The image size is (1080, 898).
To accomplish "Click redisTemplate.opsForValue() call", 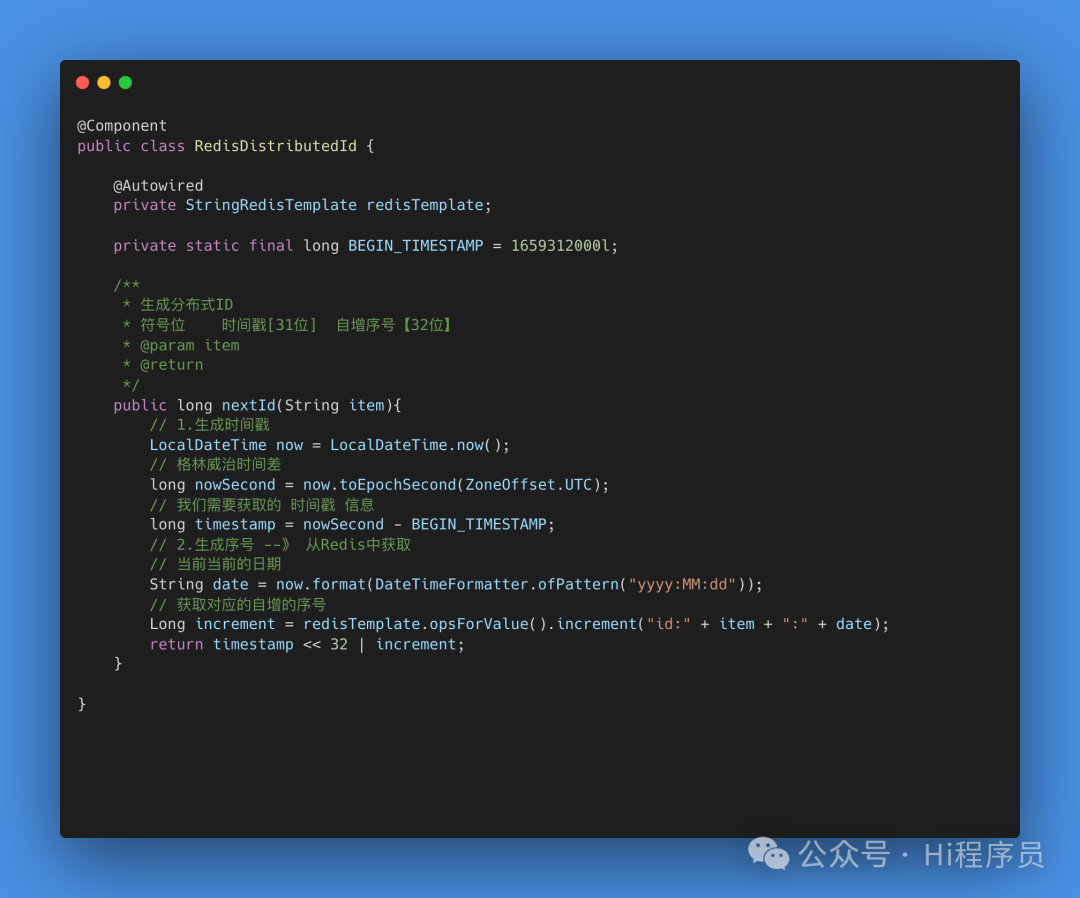I will [x=424, y=625].
